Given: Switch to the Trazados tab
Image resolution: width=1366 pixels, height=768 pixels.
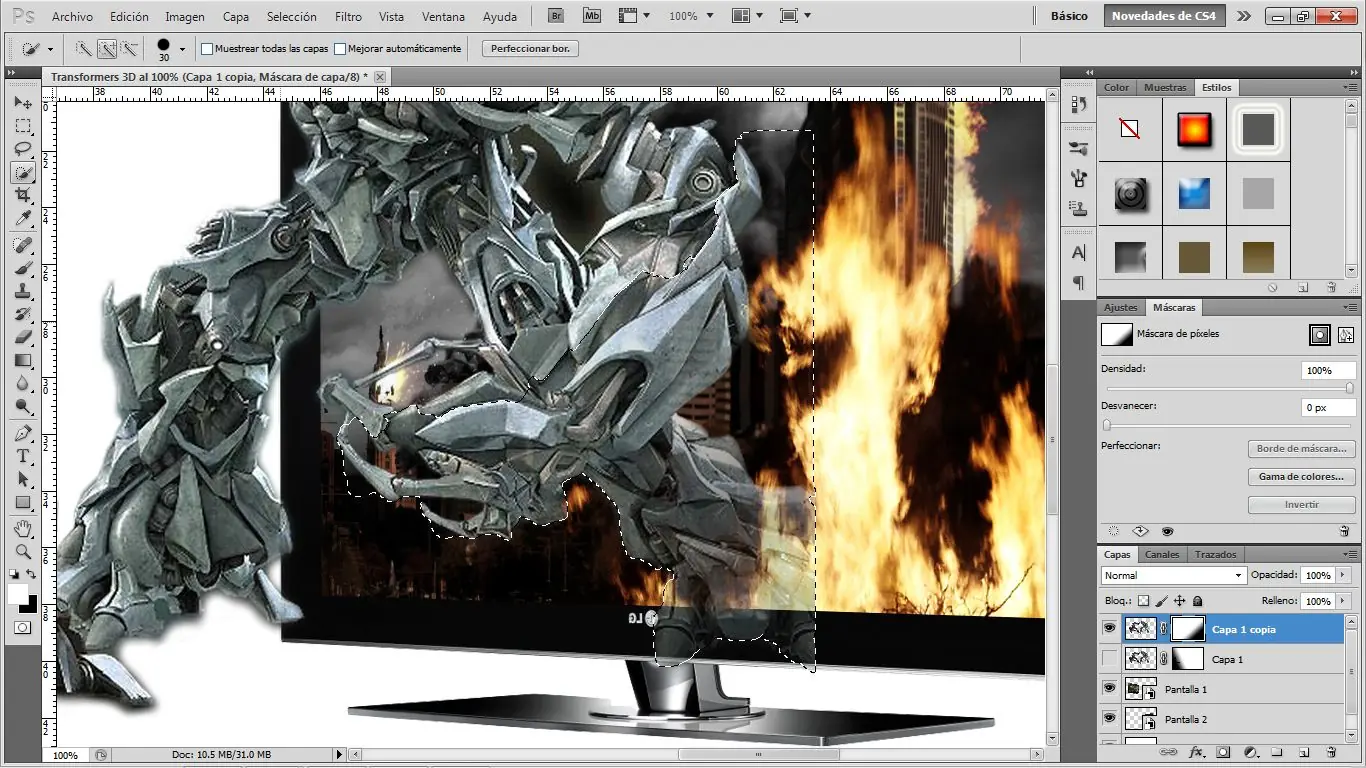Looking at the screenshot, I should pos(1215,554).
